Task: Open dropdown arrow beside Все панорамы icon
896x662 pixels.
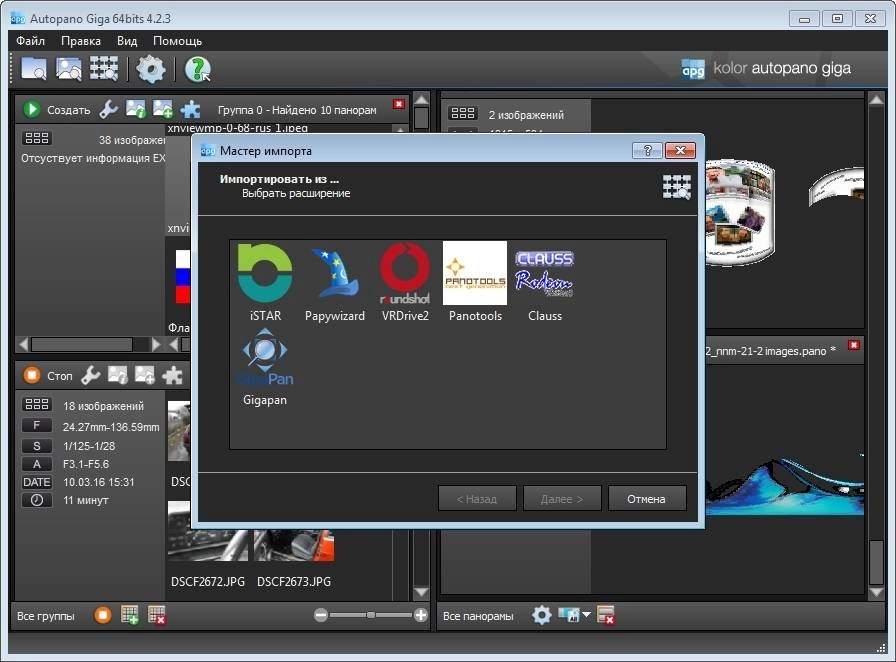Action: coord(586,615)
